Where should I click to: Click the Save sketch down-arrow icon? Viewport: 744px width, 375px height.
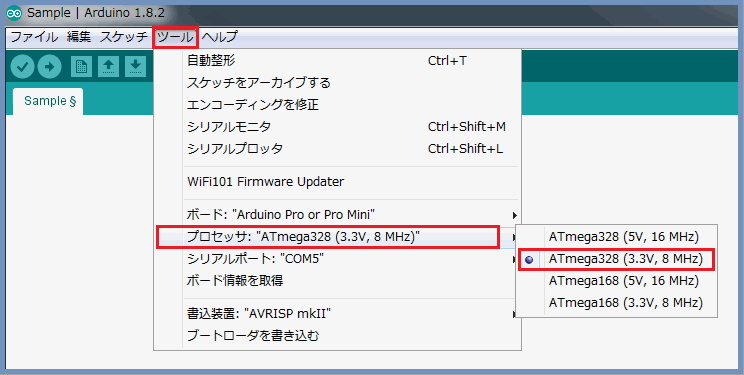coord(135,67)
